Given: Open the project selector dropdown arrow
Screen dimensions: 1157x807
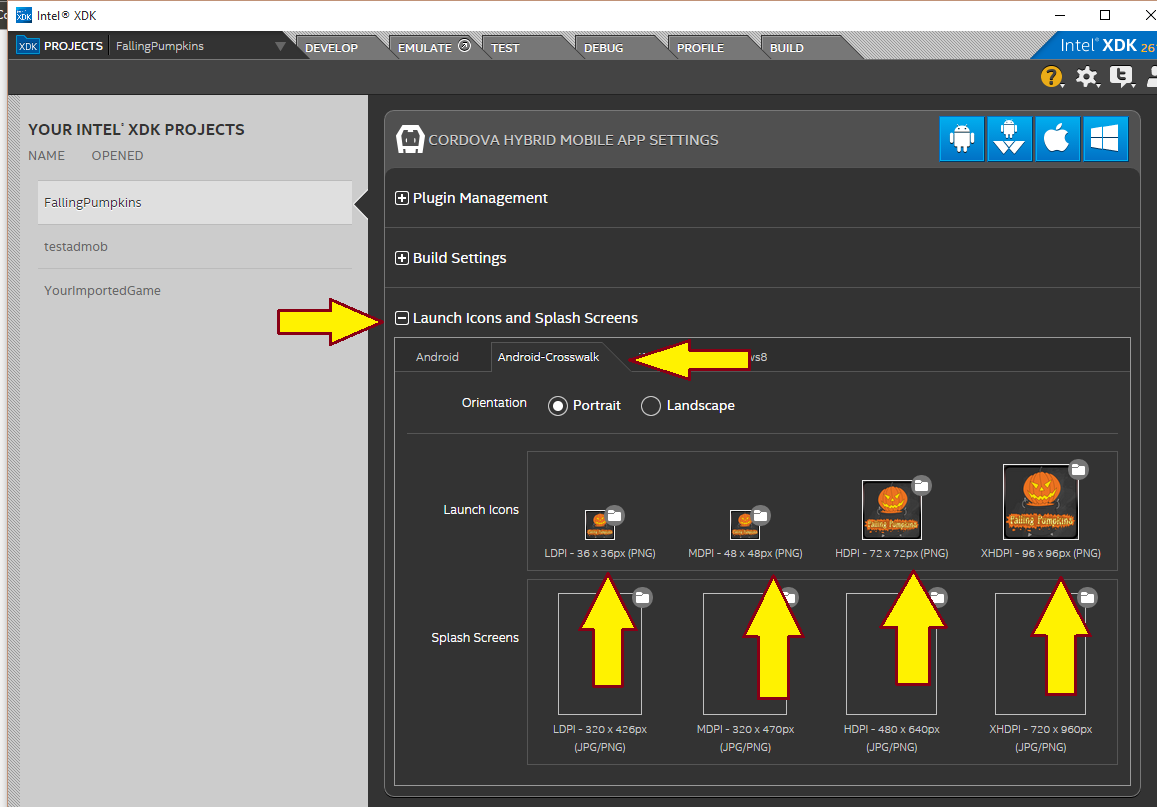Looking at the screenshot, I should click(280, 46).
